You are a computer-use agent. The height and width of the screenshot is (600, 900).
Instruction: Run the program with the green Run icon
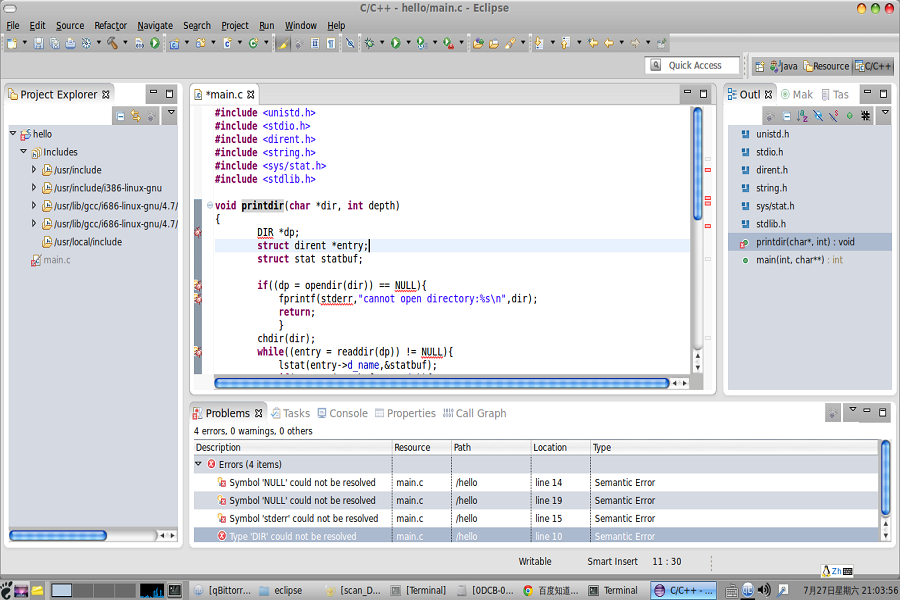tap(396, 43)
